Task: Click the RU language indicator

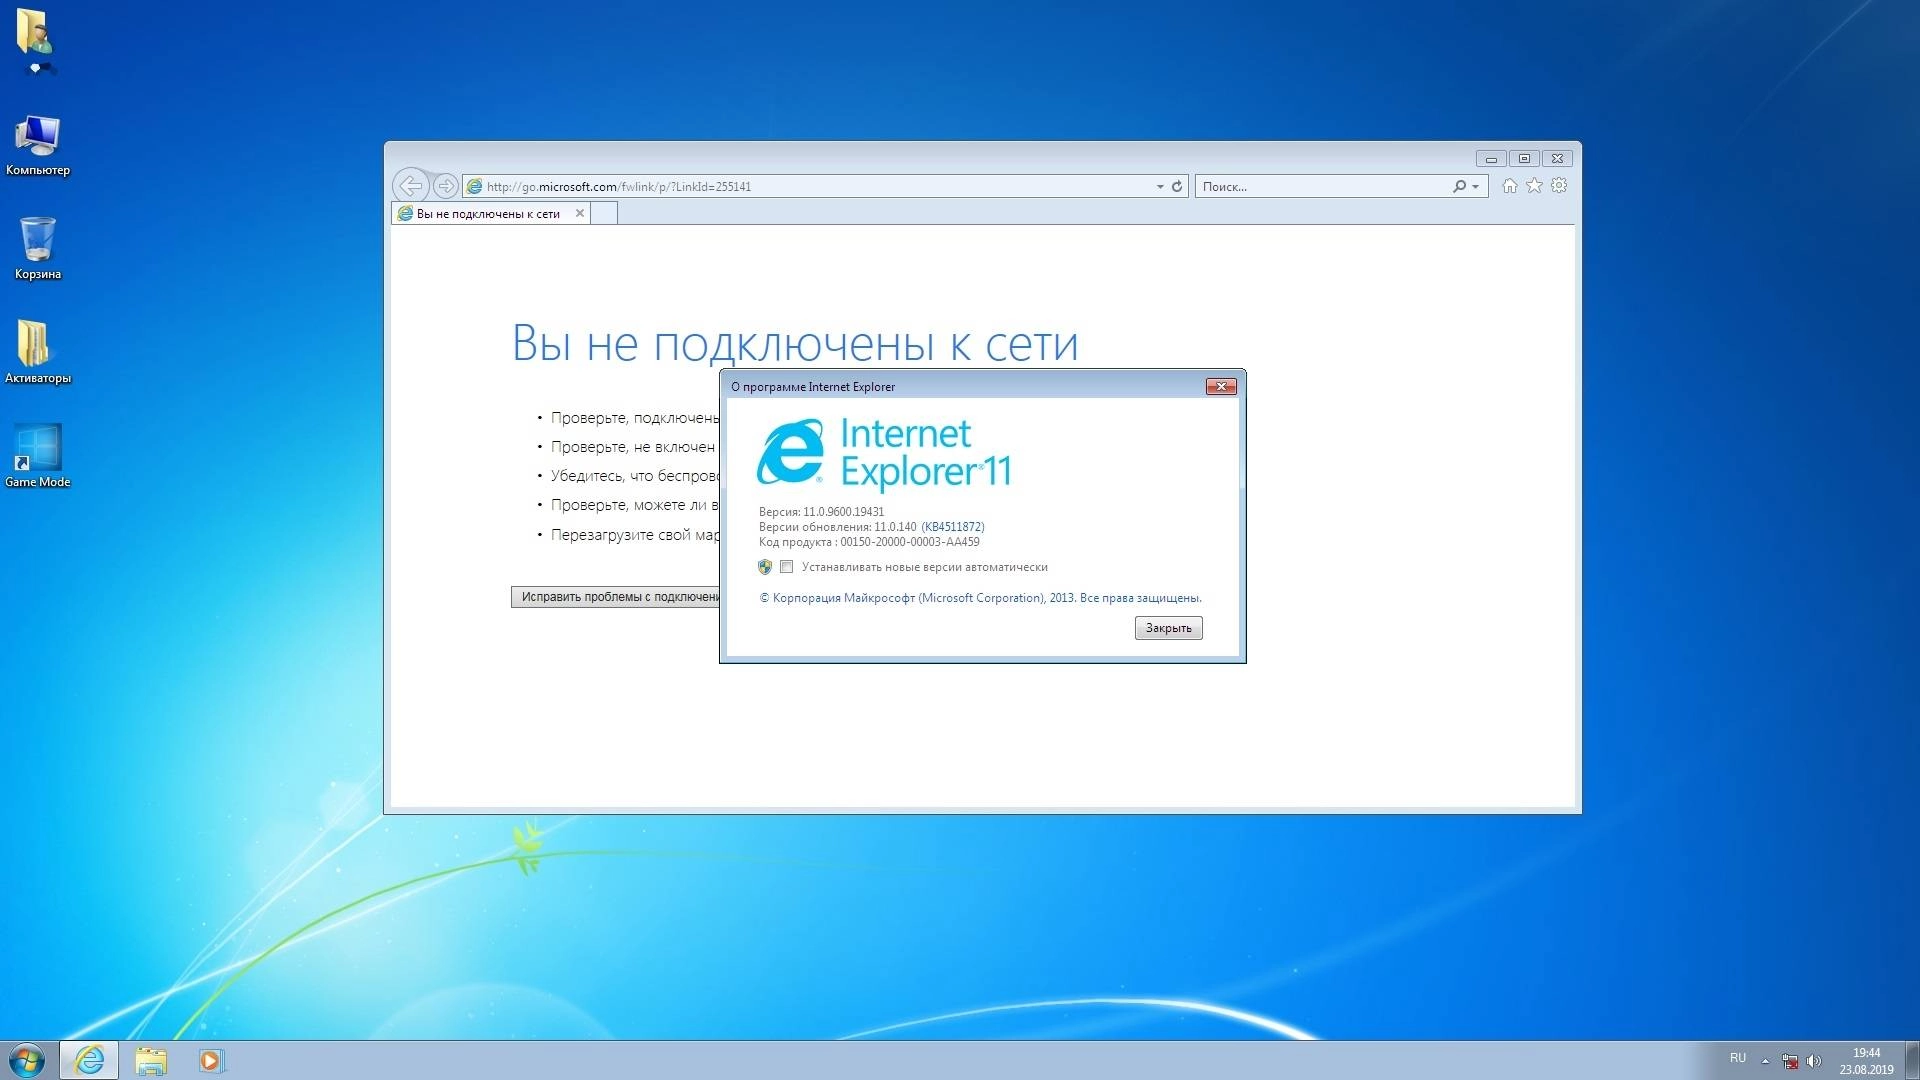Action: point(1738,1058)
